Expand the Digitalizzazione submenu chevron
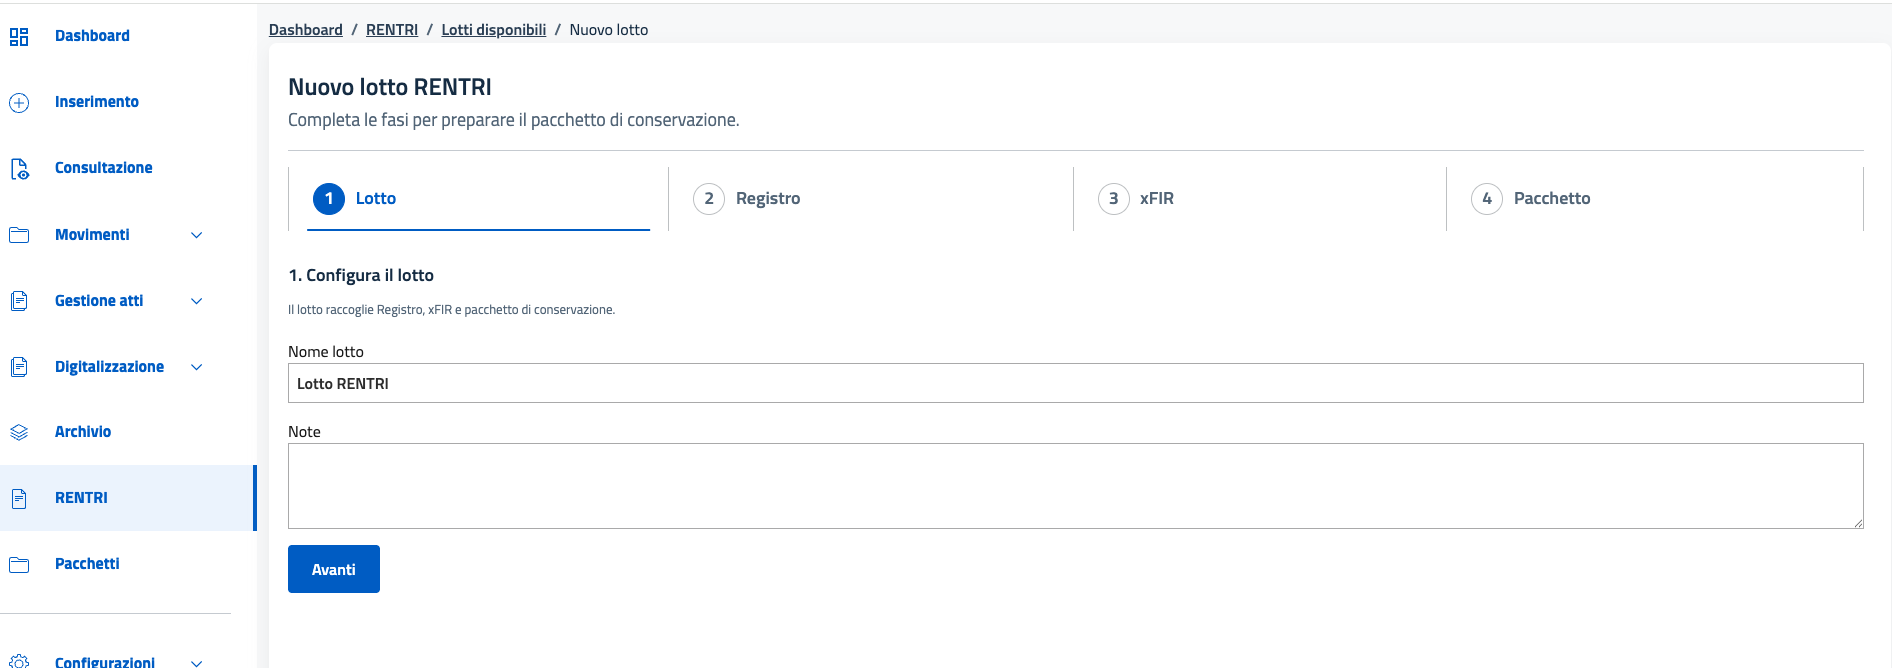This screenshot has width=1892, height=668. coord(197,367)
